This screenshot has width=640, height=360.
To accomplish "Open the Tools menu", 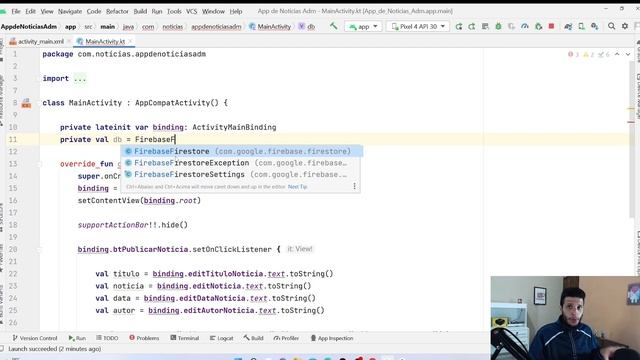I will [174, 11].
